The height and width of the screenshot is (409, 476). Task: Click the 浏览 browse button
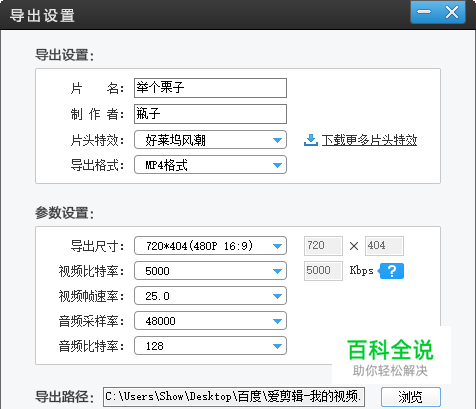411,397
